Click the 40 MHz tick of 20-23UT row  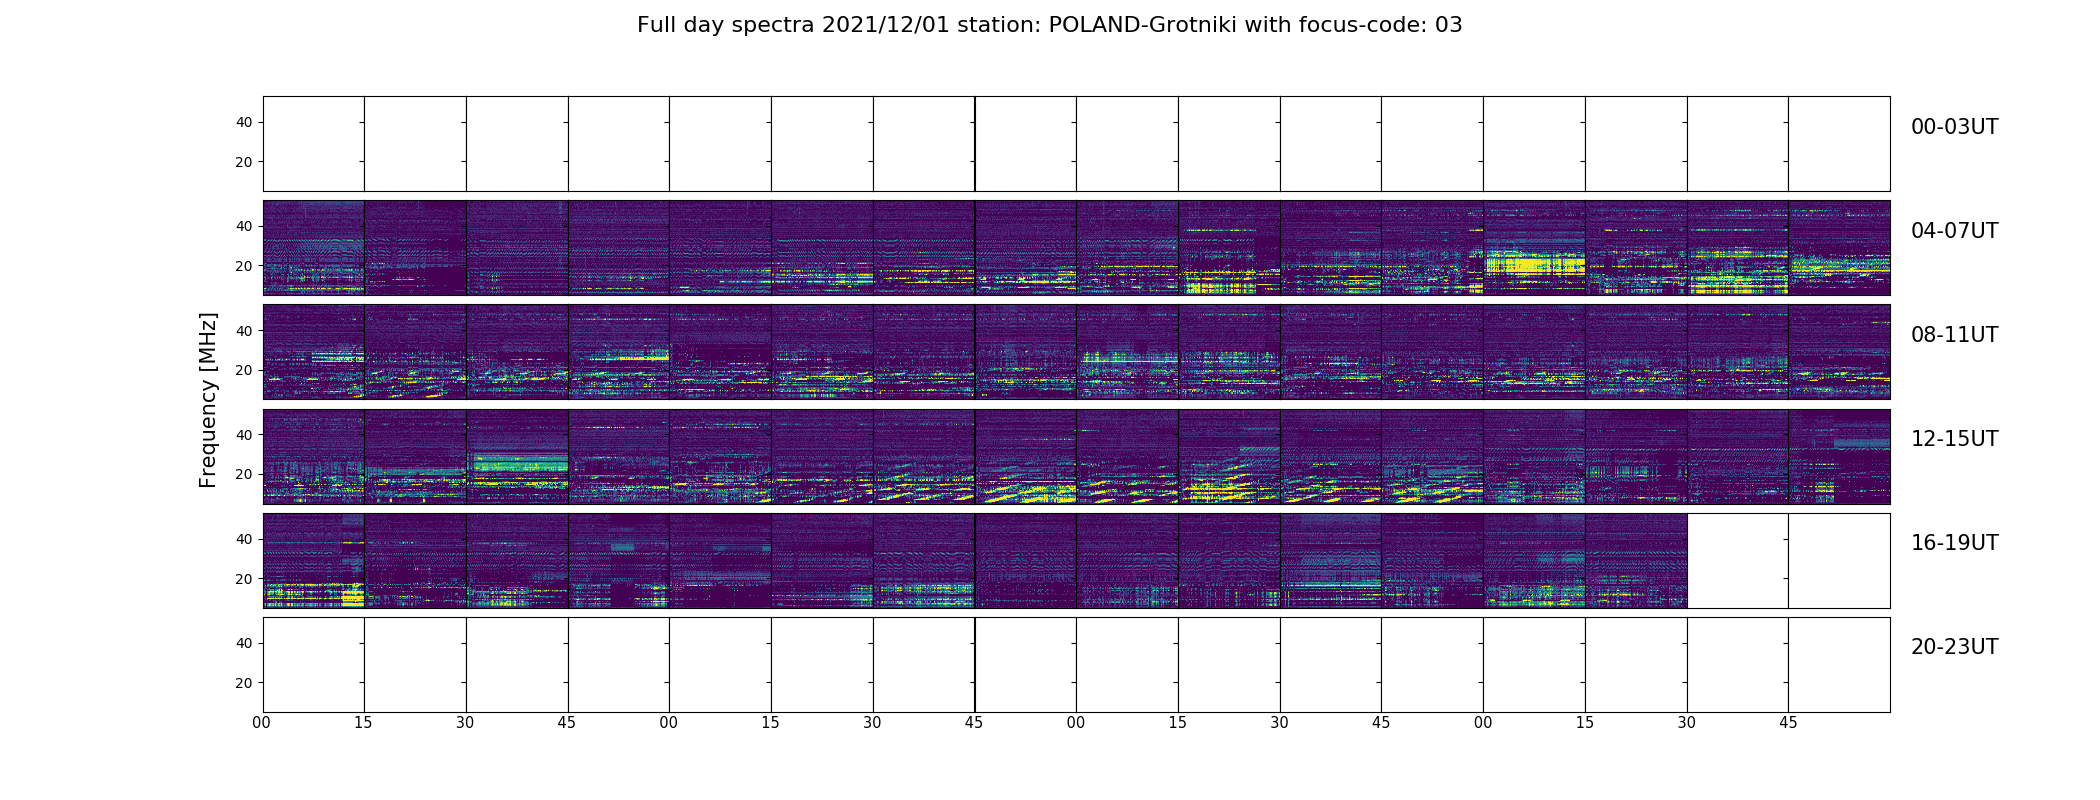click(x=244, y=643)
